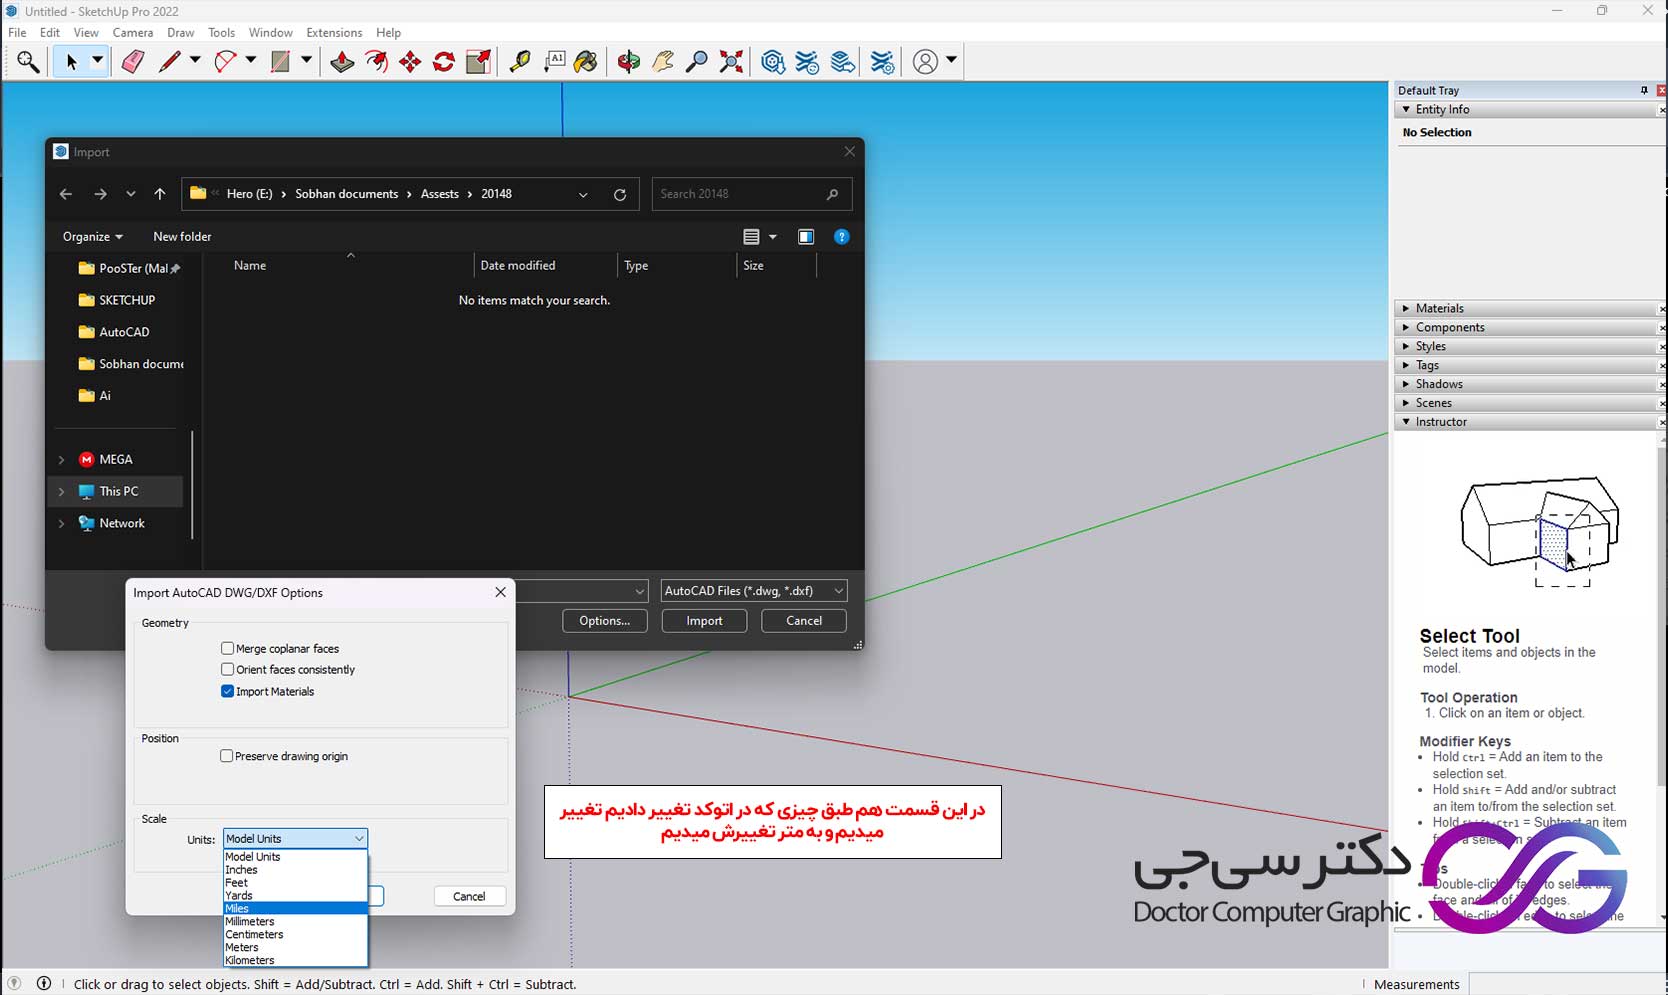Select the Zoom tool

tap(697, 62)
